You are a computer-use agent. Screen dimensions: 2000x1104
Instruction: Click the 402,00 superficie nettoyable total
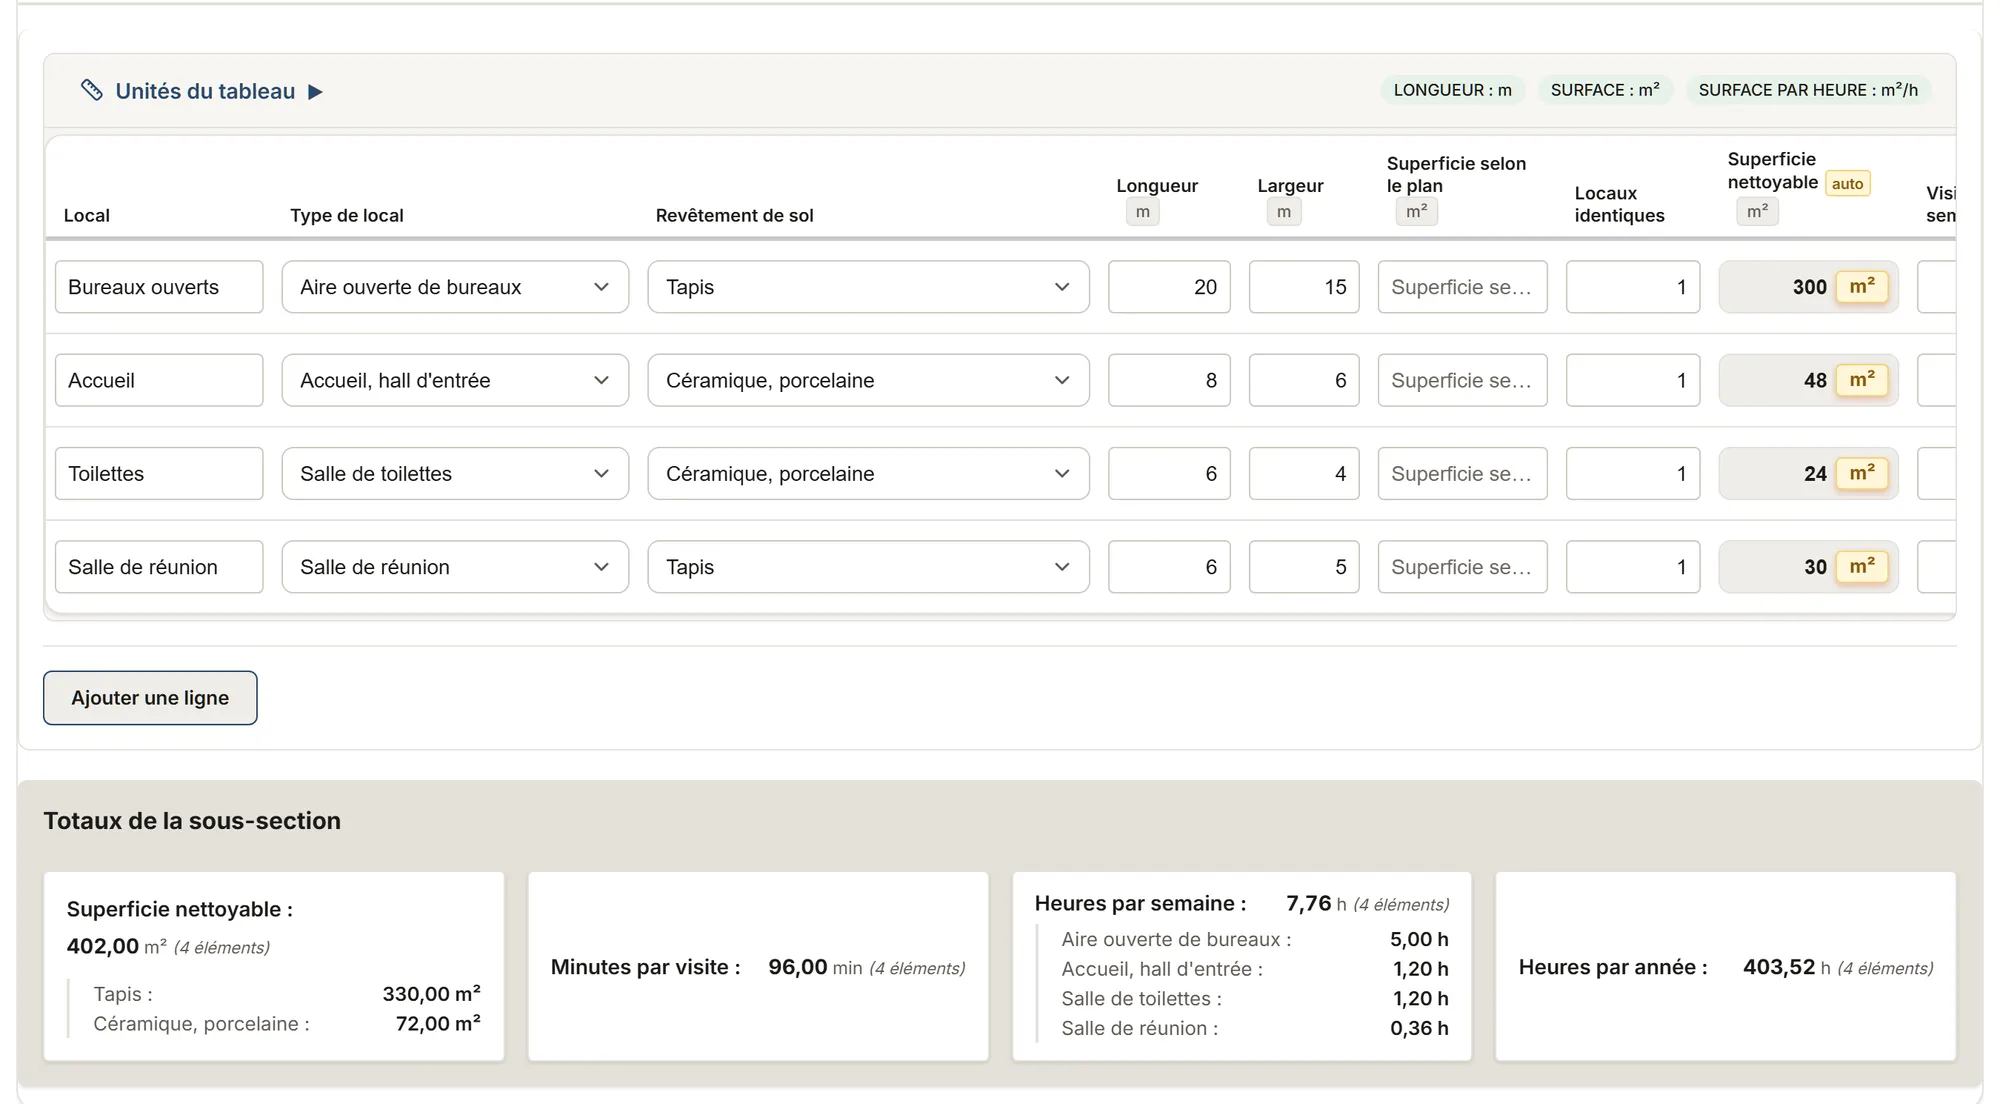[x=103, y=946]
